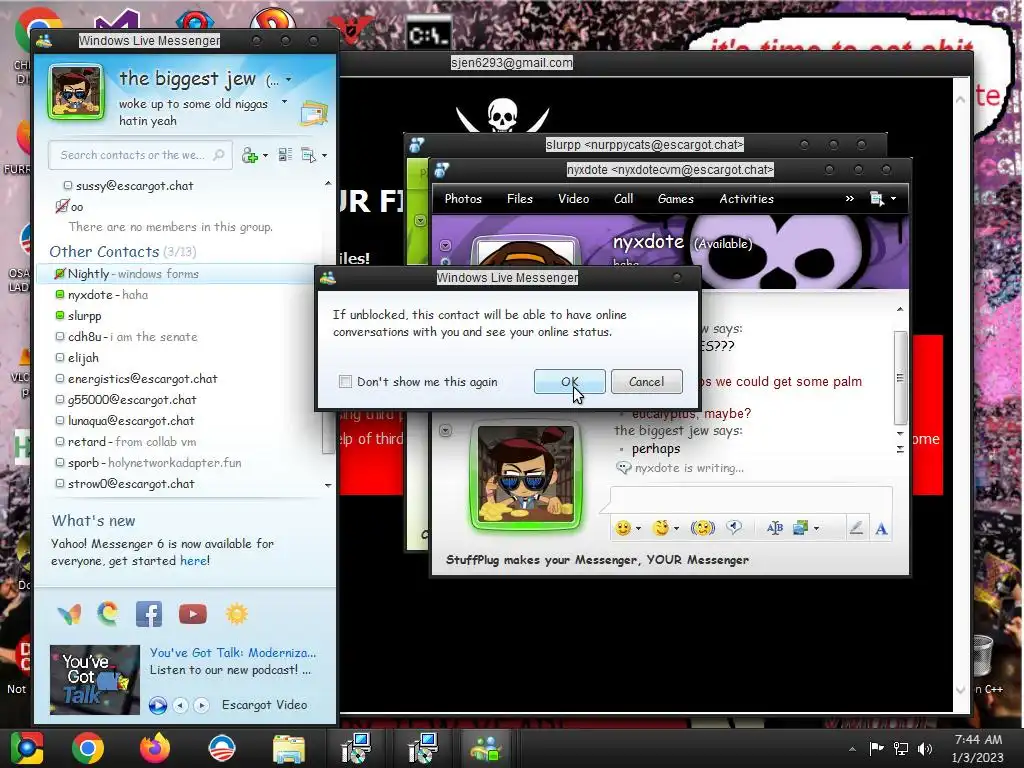
Task: Select sporb contact in the list
Action: (176, 462)
